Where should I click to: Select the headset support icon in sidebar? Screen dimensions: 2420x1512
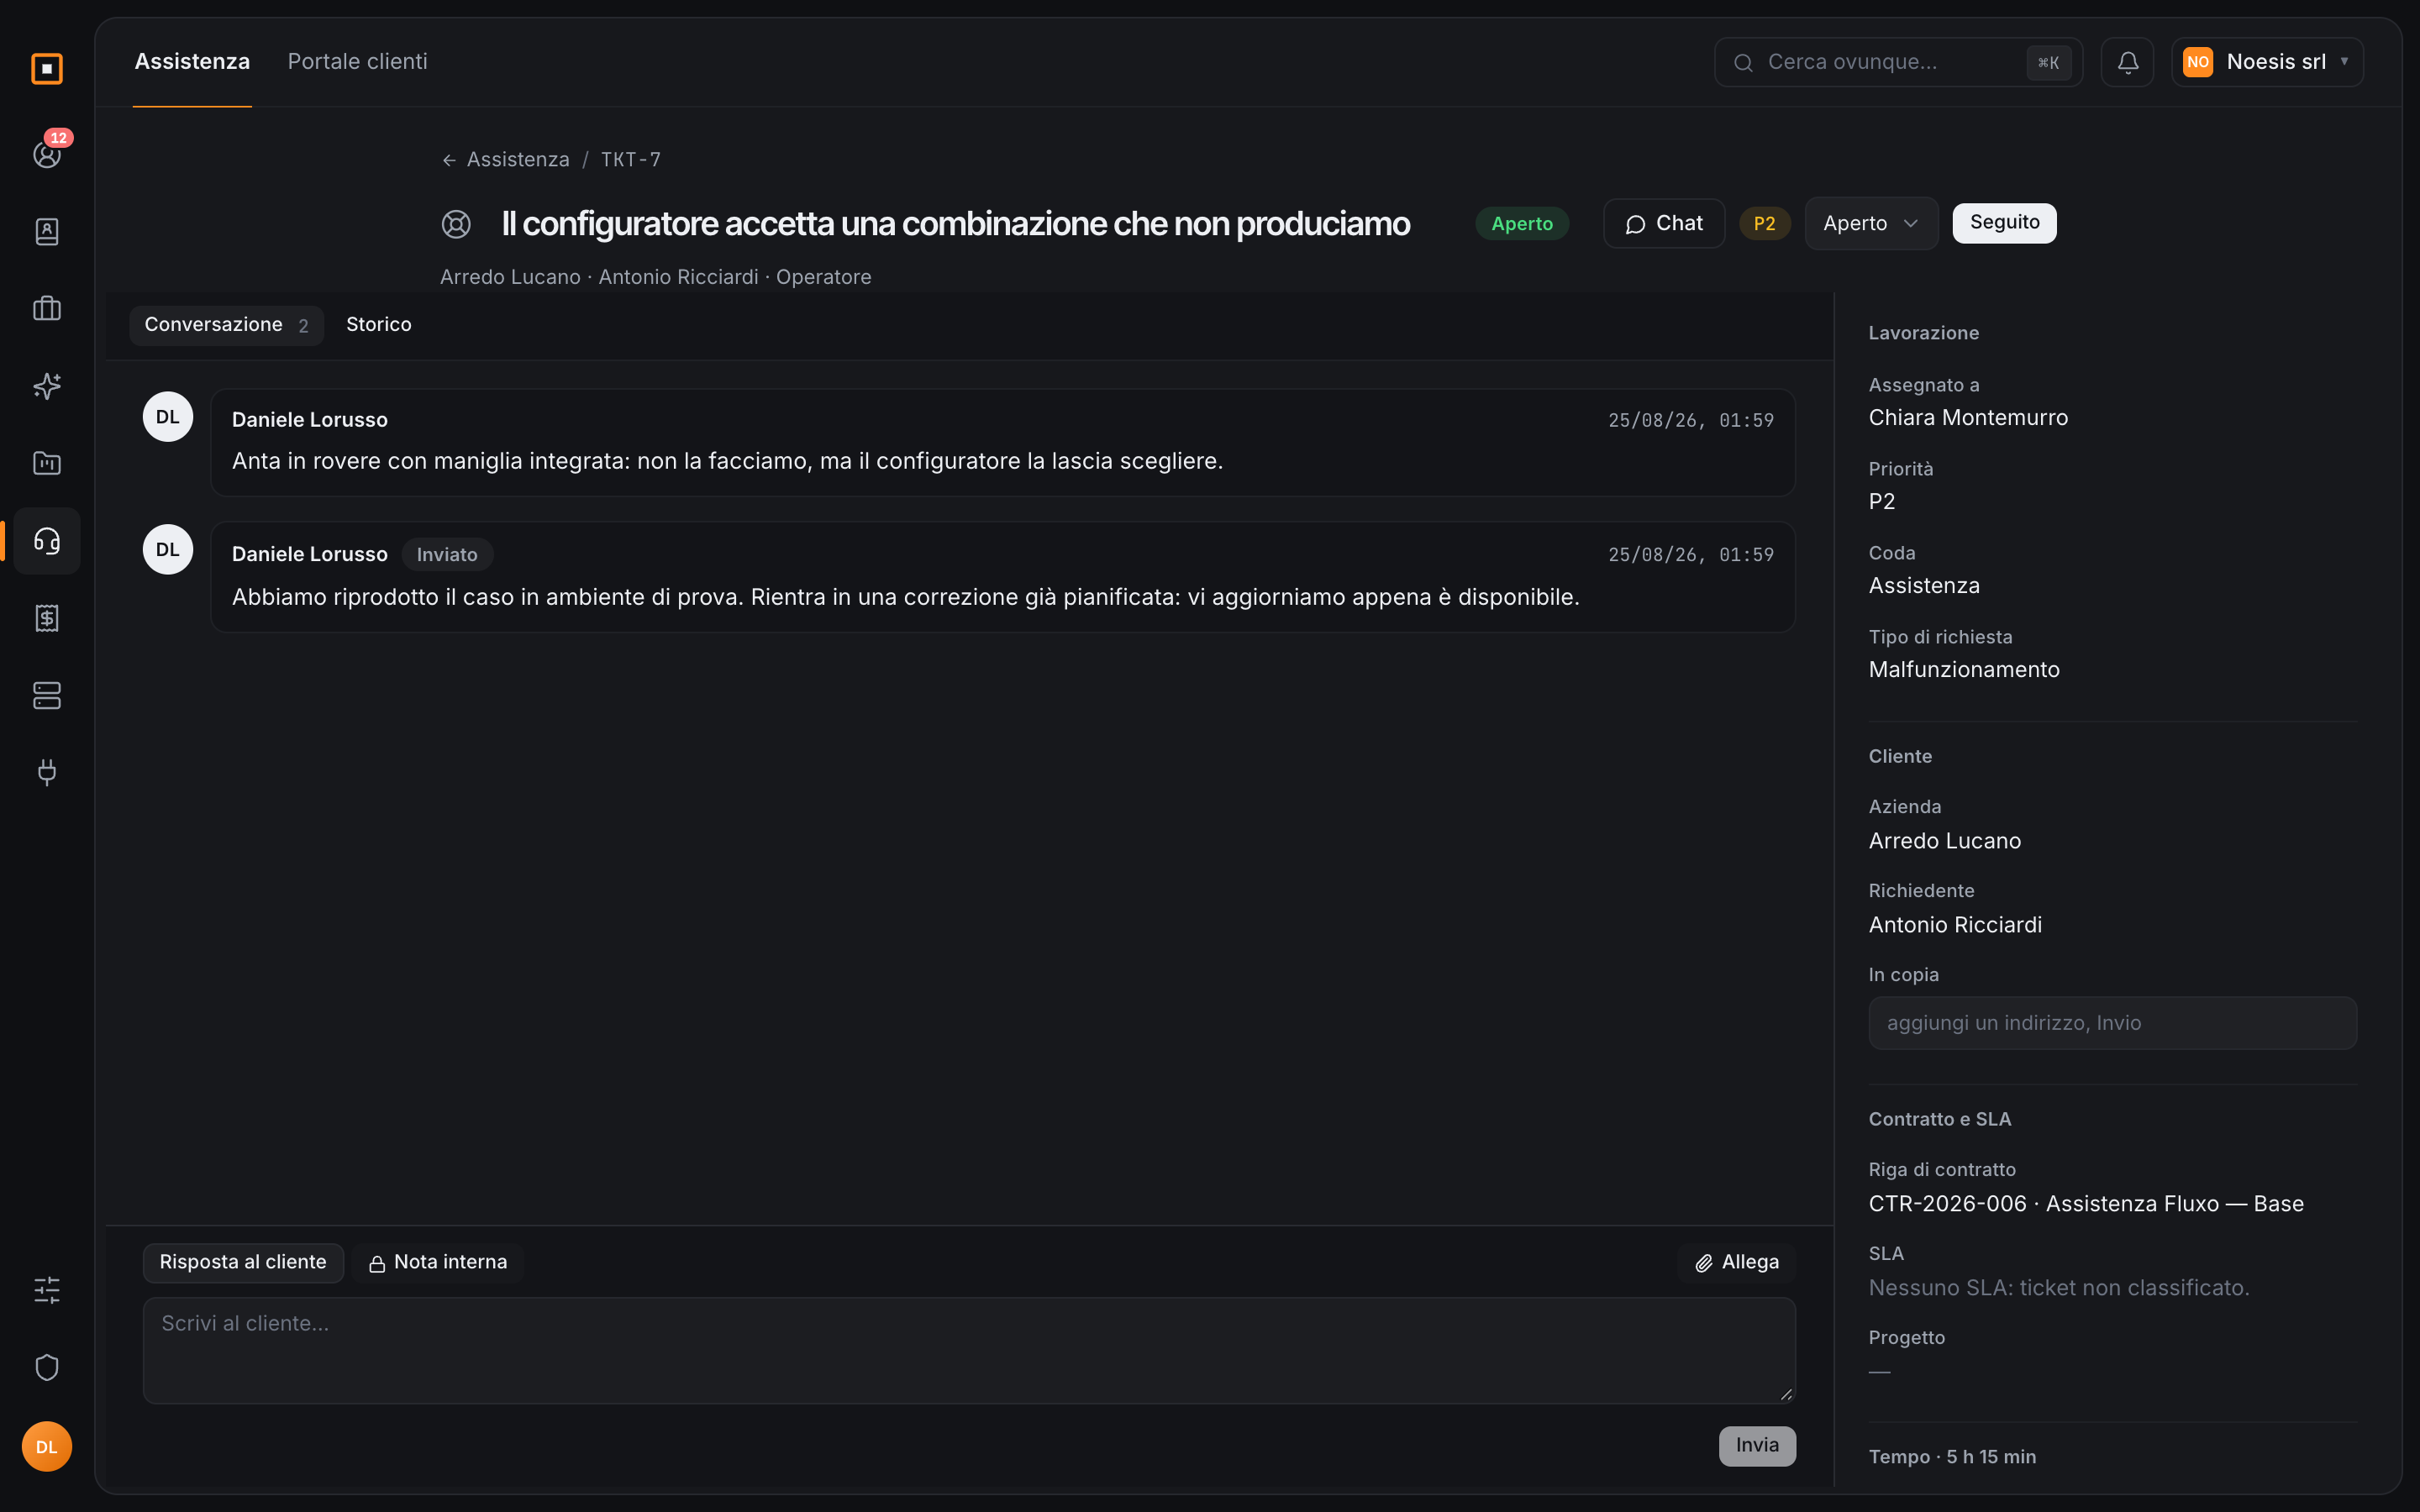click(47, 541)
